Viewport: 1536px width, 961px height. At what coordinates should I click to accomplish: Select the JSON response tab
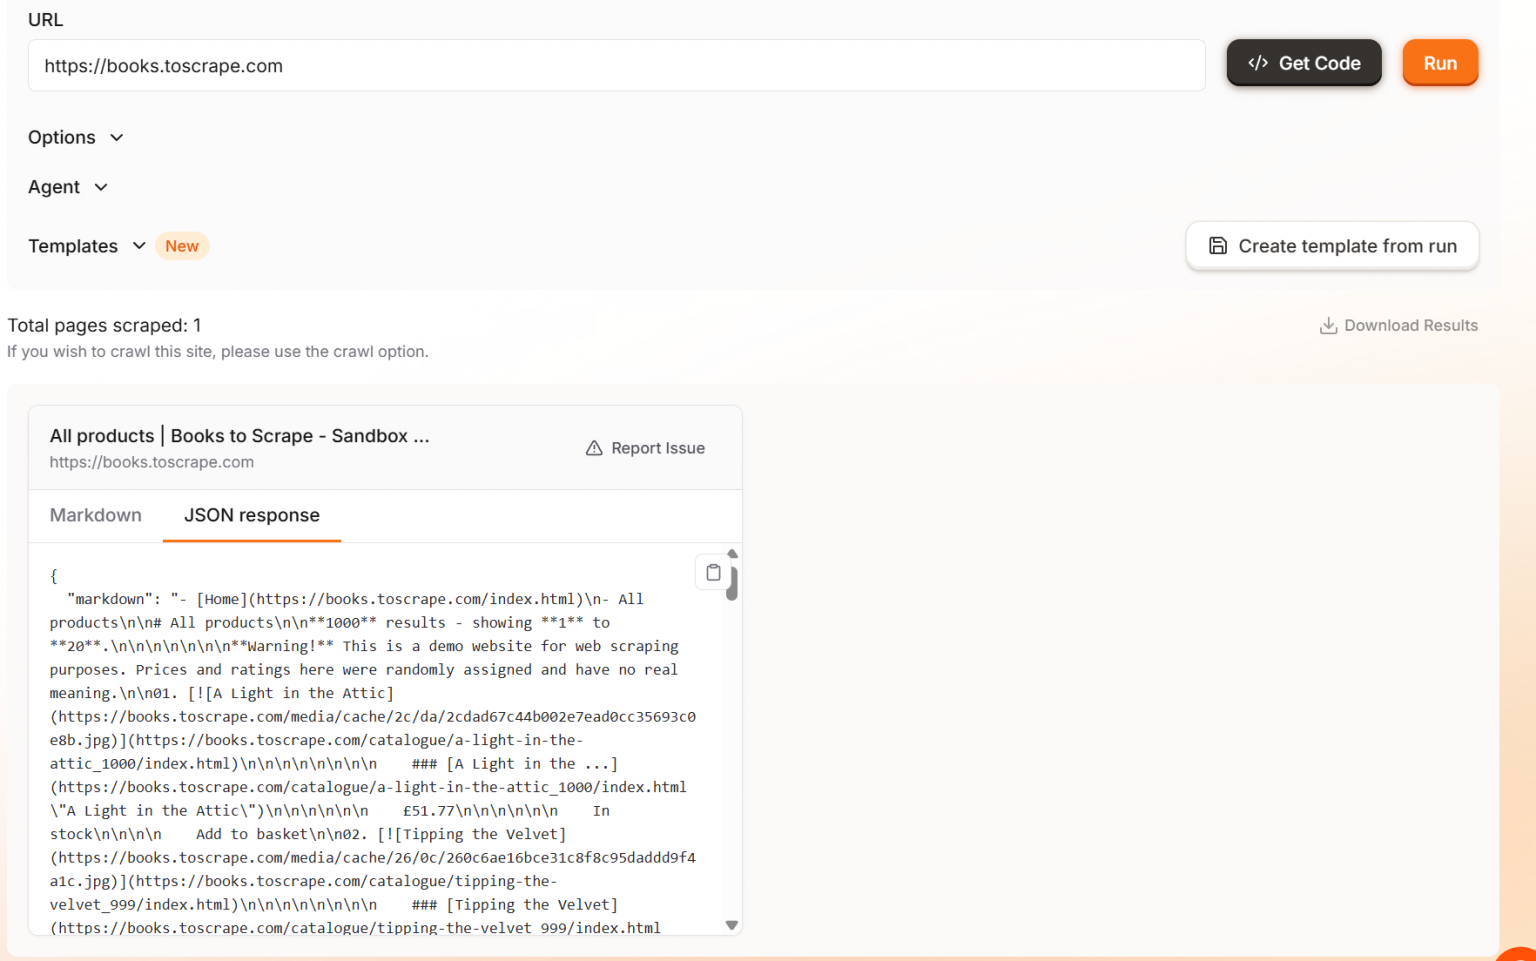point(251,515)
